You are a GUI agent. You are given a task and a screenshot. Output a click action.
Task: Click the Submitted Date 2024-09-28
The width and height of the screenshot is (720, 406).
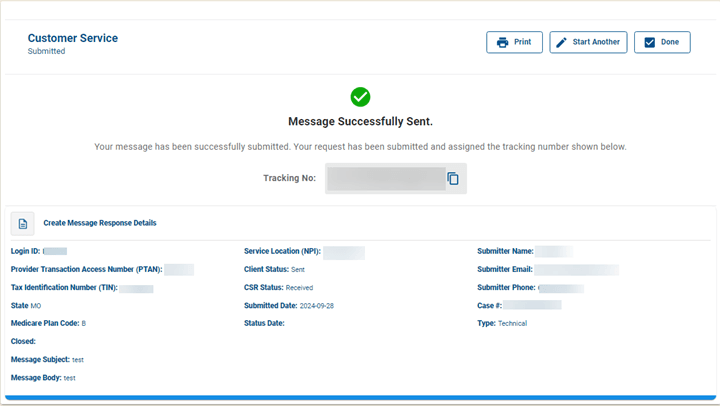tap(317, 306)
